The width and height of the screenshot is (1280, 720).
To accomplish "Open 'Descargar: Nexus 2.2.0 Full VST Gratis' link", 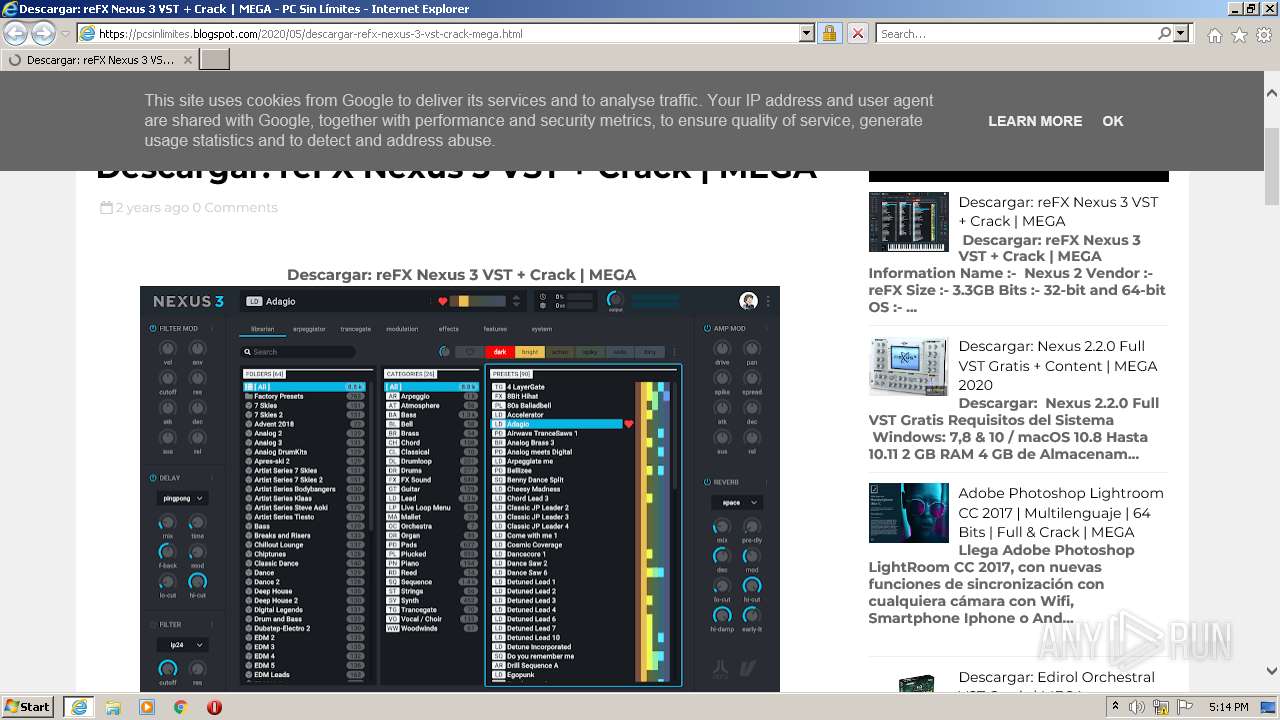I will pos(1058,365).
